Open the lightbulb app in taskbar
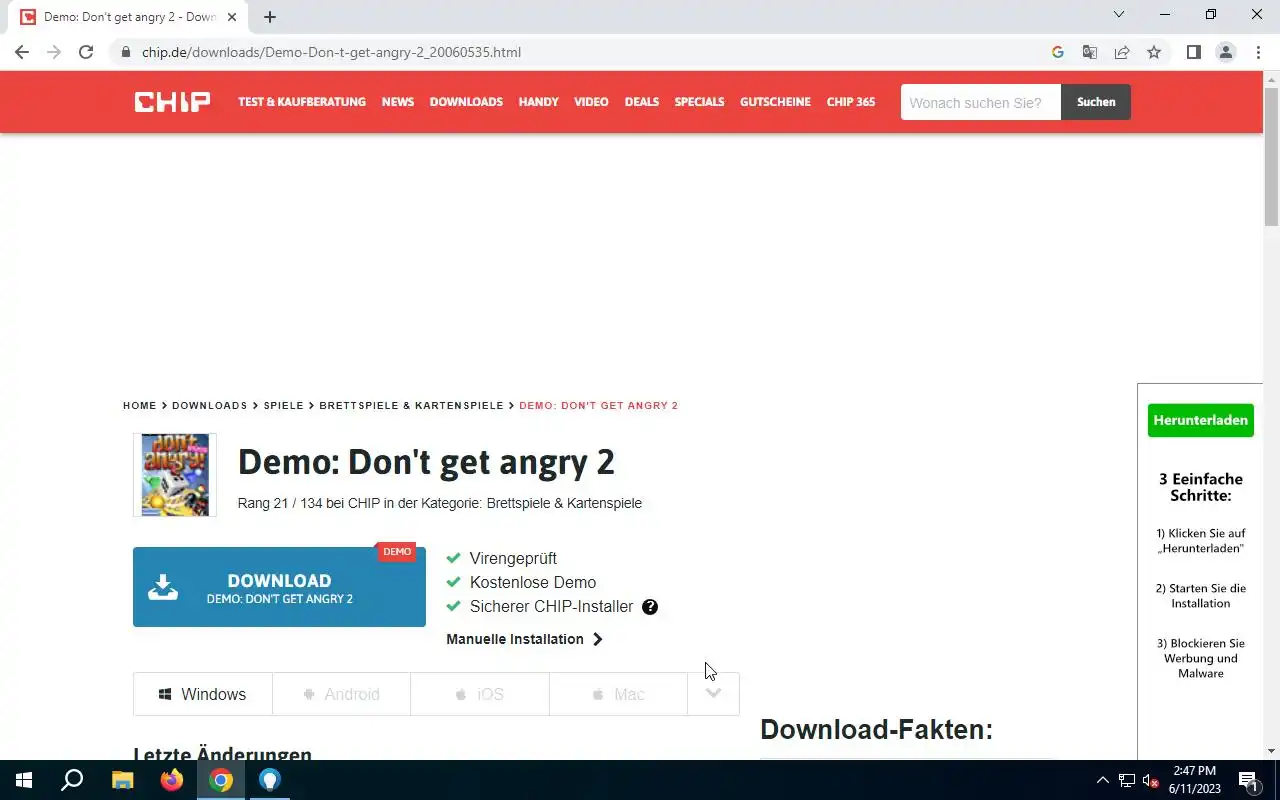Image resolution: width=1280 pixels, height=800 pixels. coord(270,780)
